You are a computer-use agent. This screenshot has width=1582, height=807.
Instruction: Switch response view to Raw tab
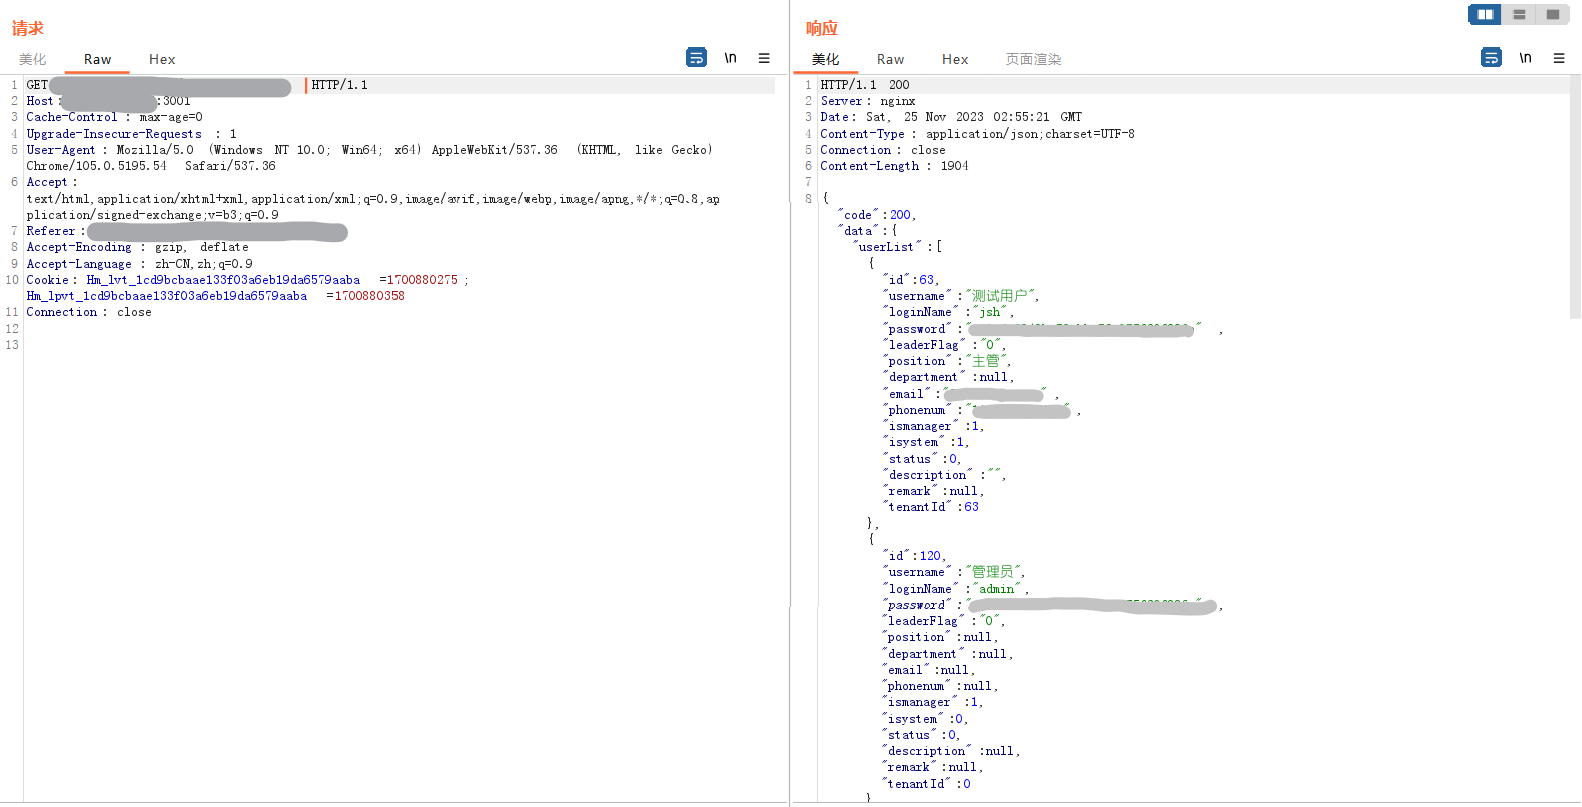[x=890, y=59]
